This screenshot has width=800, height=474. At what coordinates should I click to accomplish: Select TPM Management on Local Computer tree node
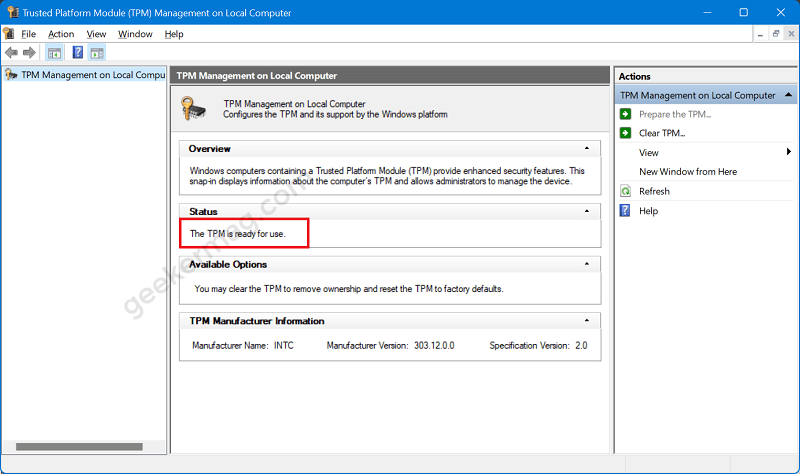pyautogui.click(x=84, y=75)
